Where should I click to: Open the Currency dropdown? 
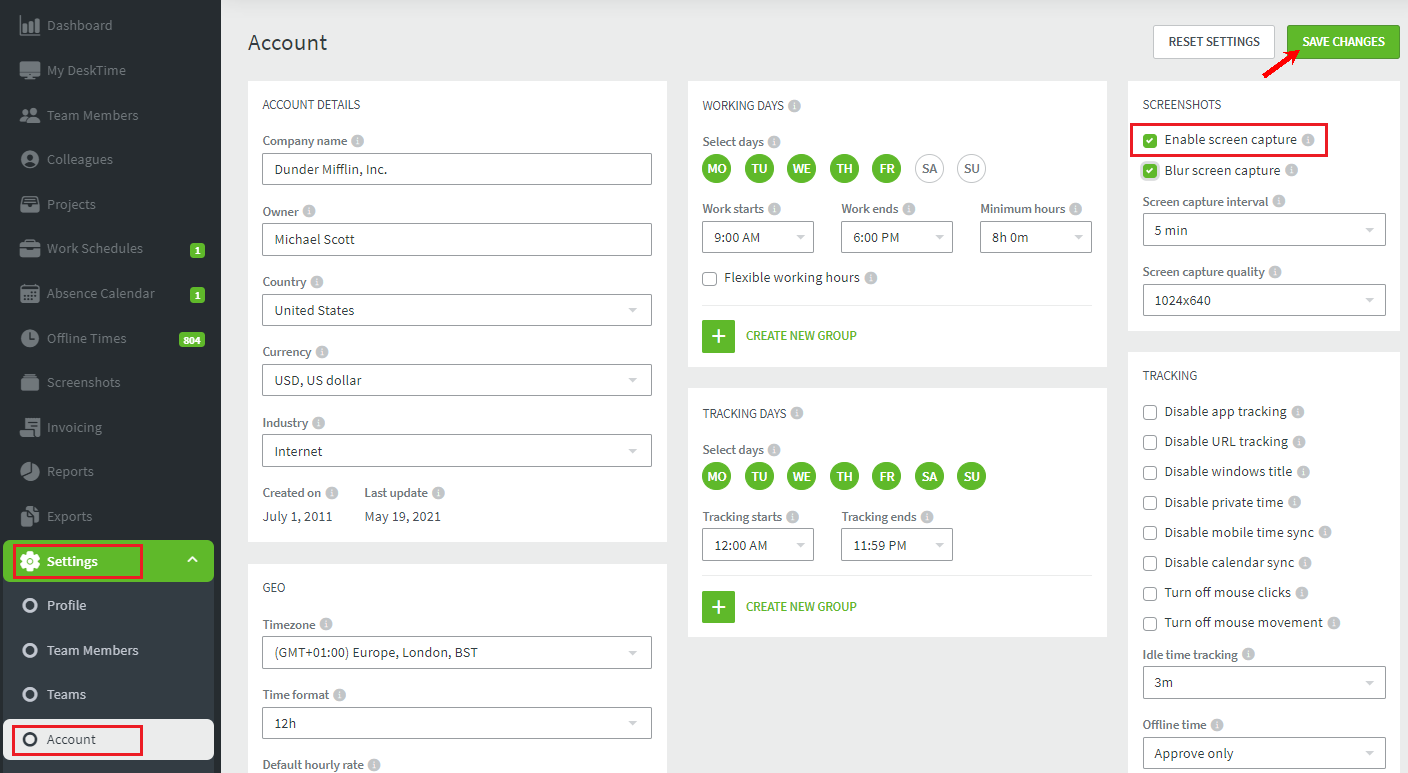coord(457,380)
